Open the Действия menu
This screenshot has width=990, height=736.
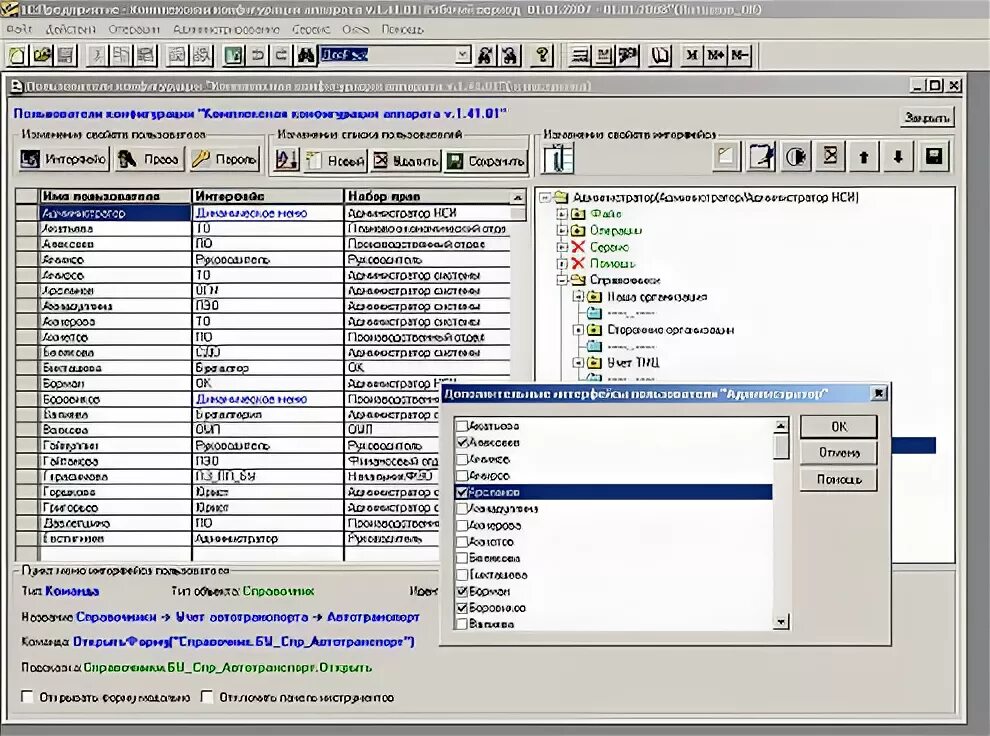click(x=71, y=30)
